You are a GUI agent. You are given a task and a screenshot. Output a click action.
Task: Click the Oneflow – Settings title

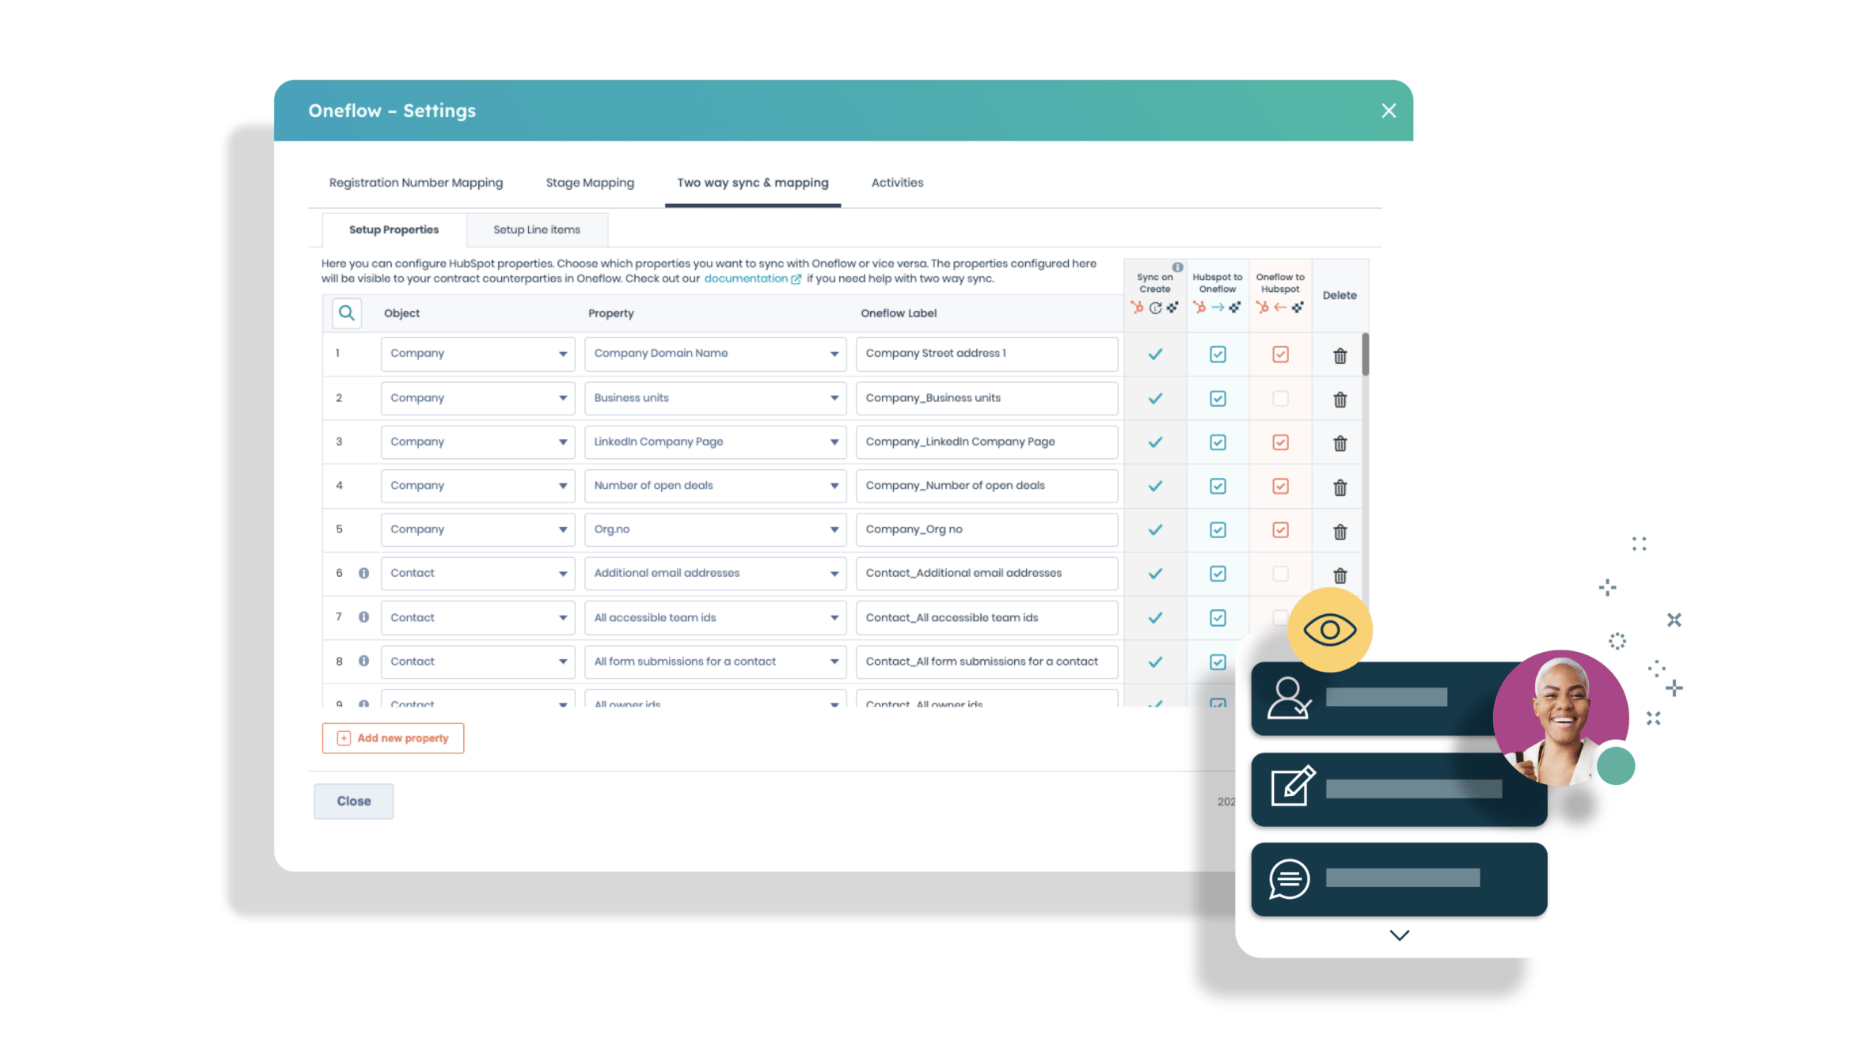click(392, 111)
